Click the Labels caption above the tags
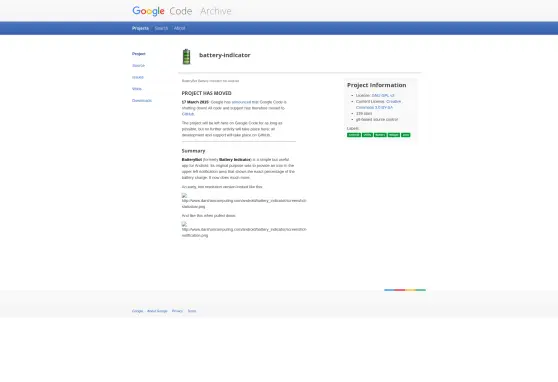Image resolution: width=558 pixels, height=382 pixels. 353,129
